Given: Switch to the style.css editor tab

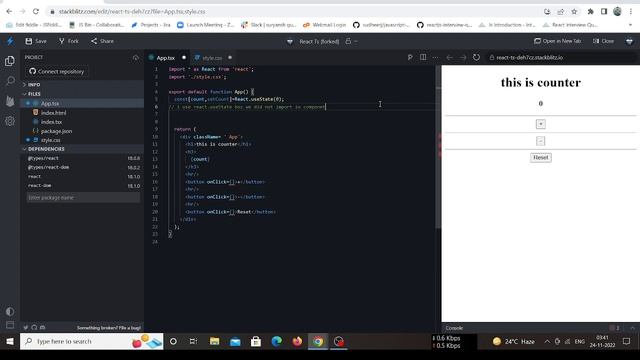Looking at the screenshot, I should pyautogui.click(x=211, y=58).
